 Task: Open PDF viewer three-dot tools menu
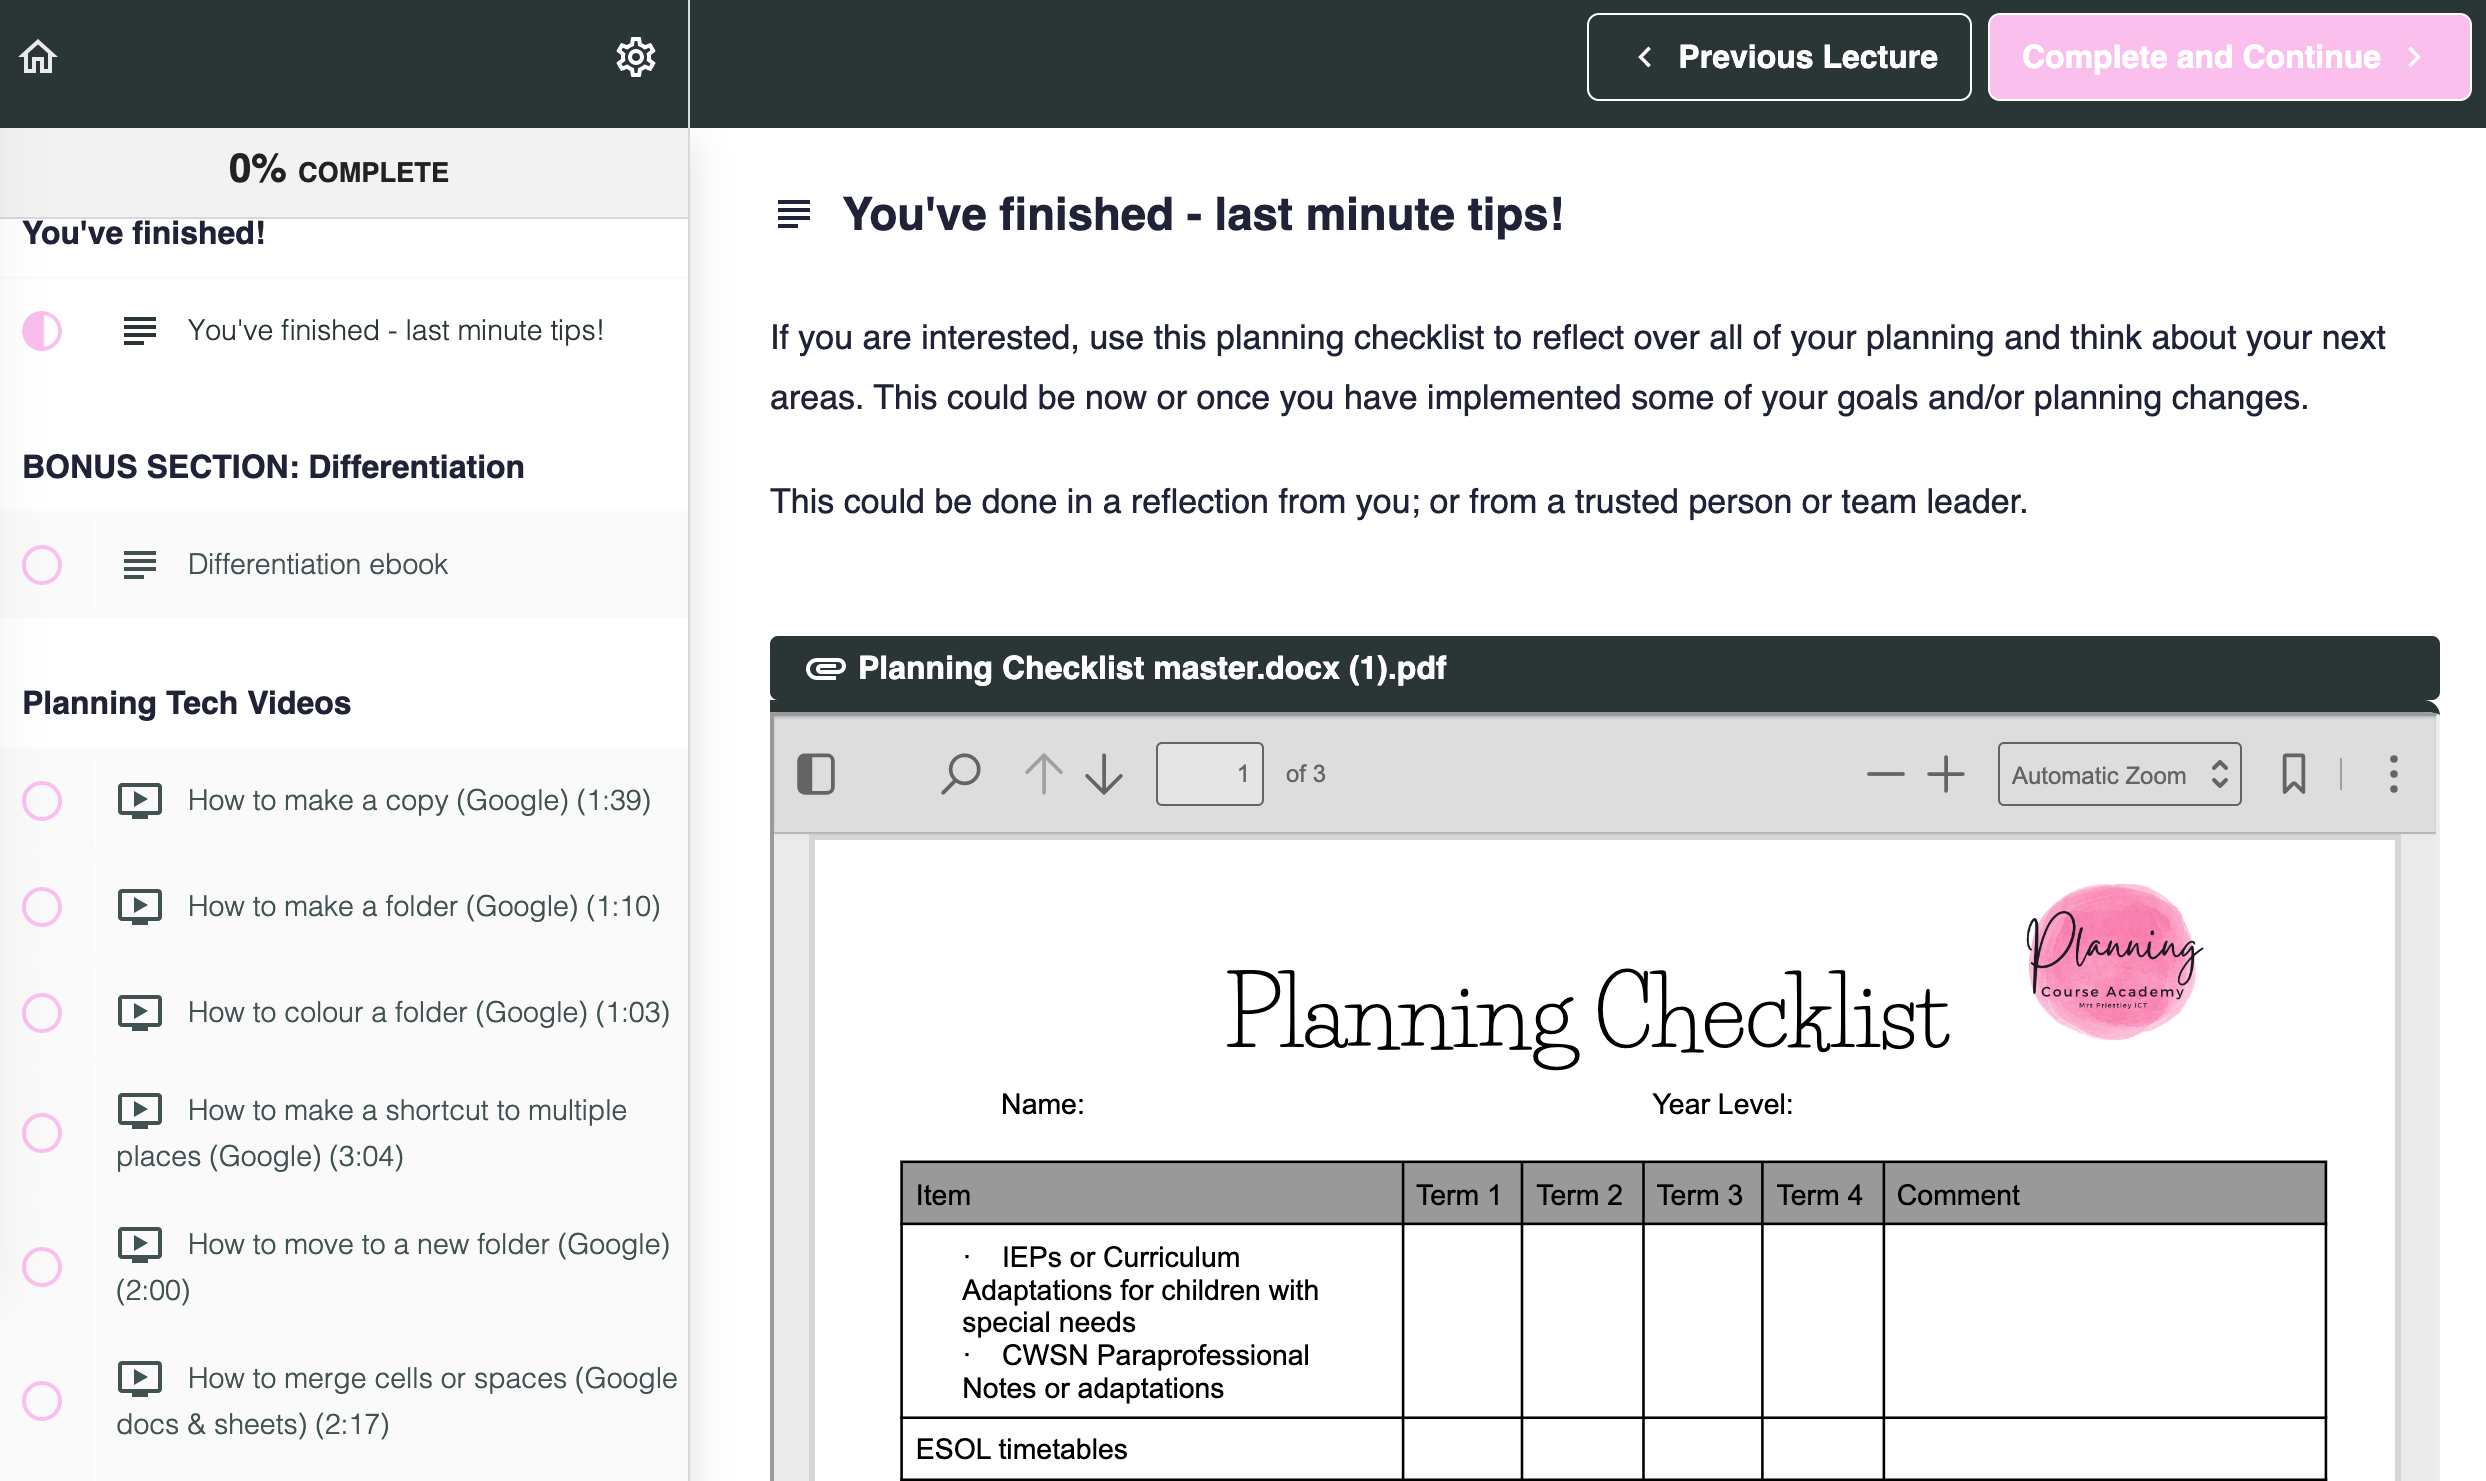coord(2393,774)
